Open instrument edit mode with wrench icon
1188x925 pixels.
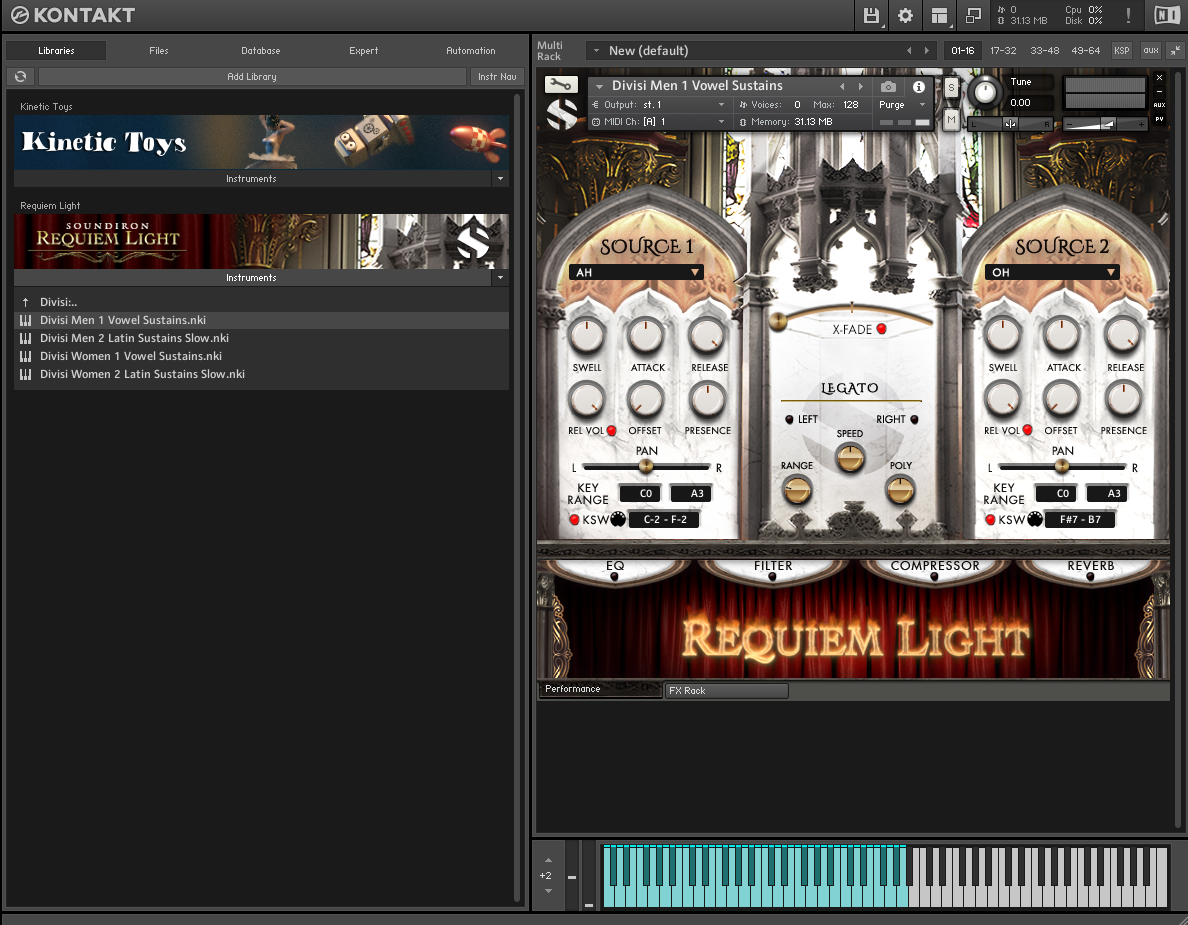click(561, 85)
